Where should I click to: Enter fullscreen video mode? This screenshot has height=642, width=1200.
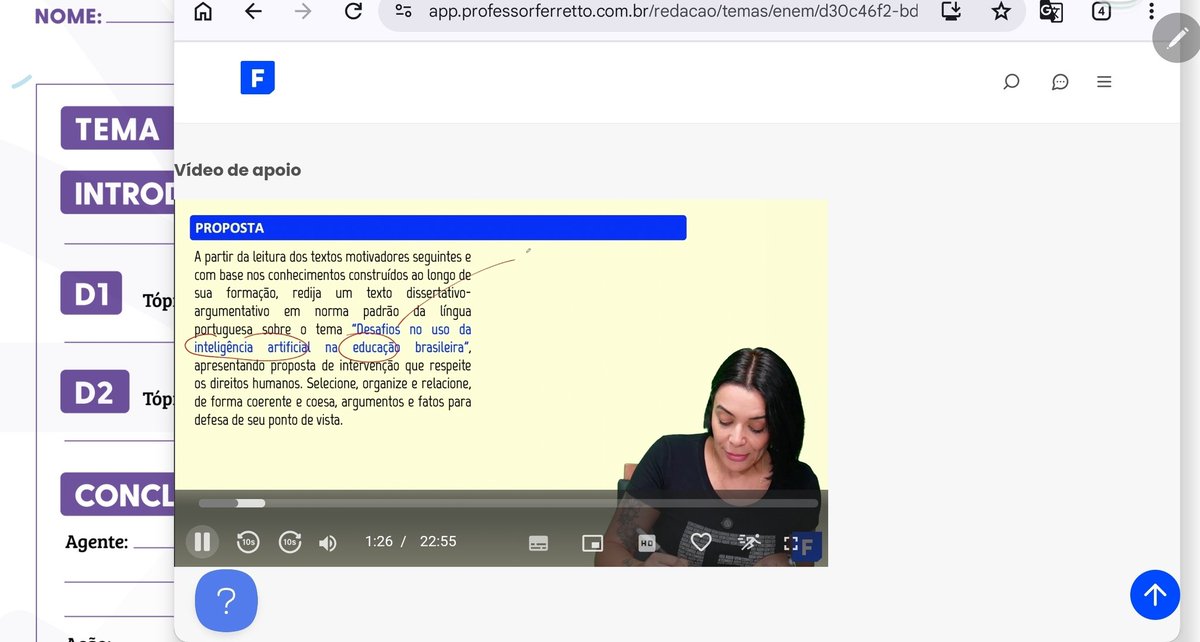790,543
